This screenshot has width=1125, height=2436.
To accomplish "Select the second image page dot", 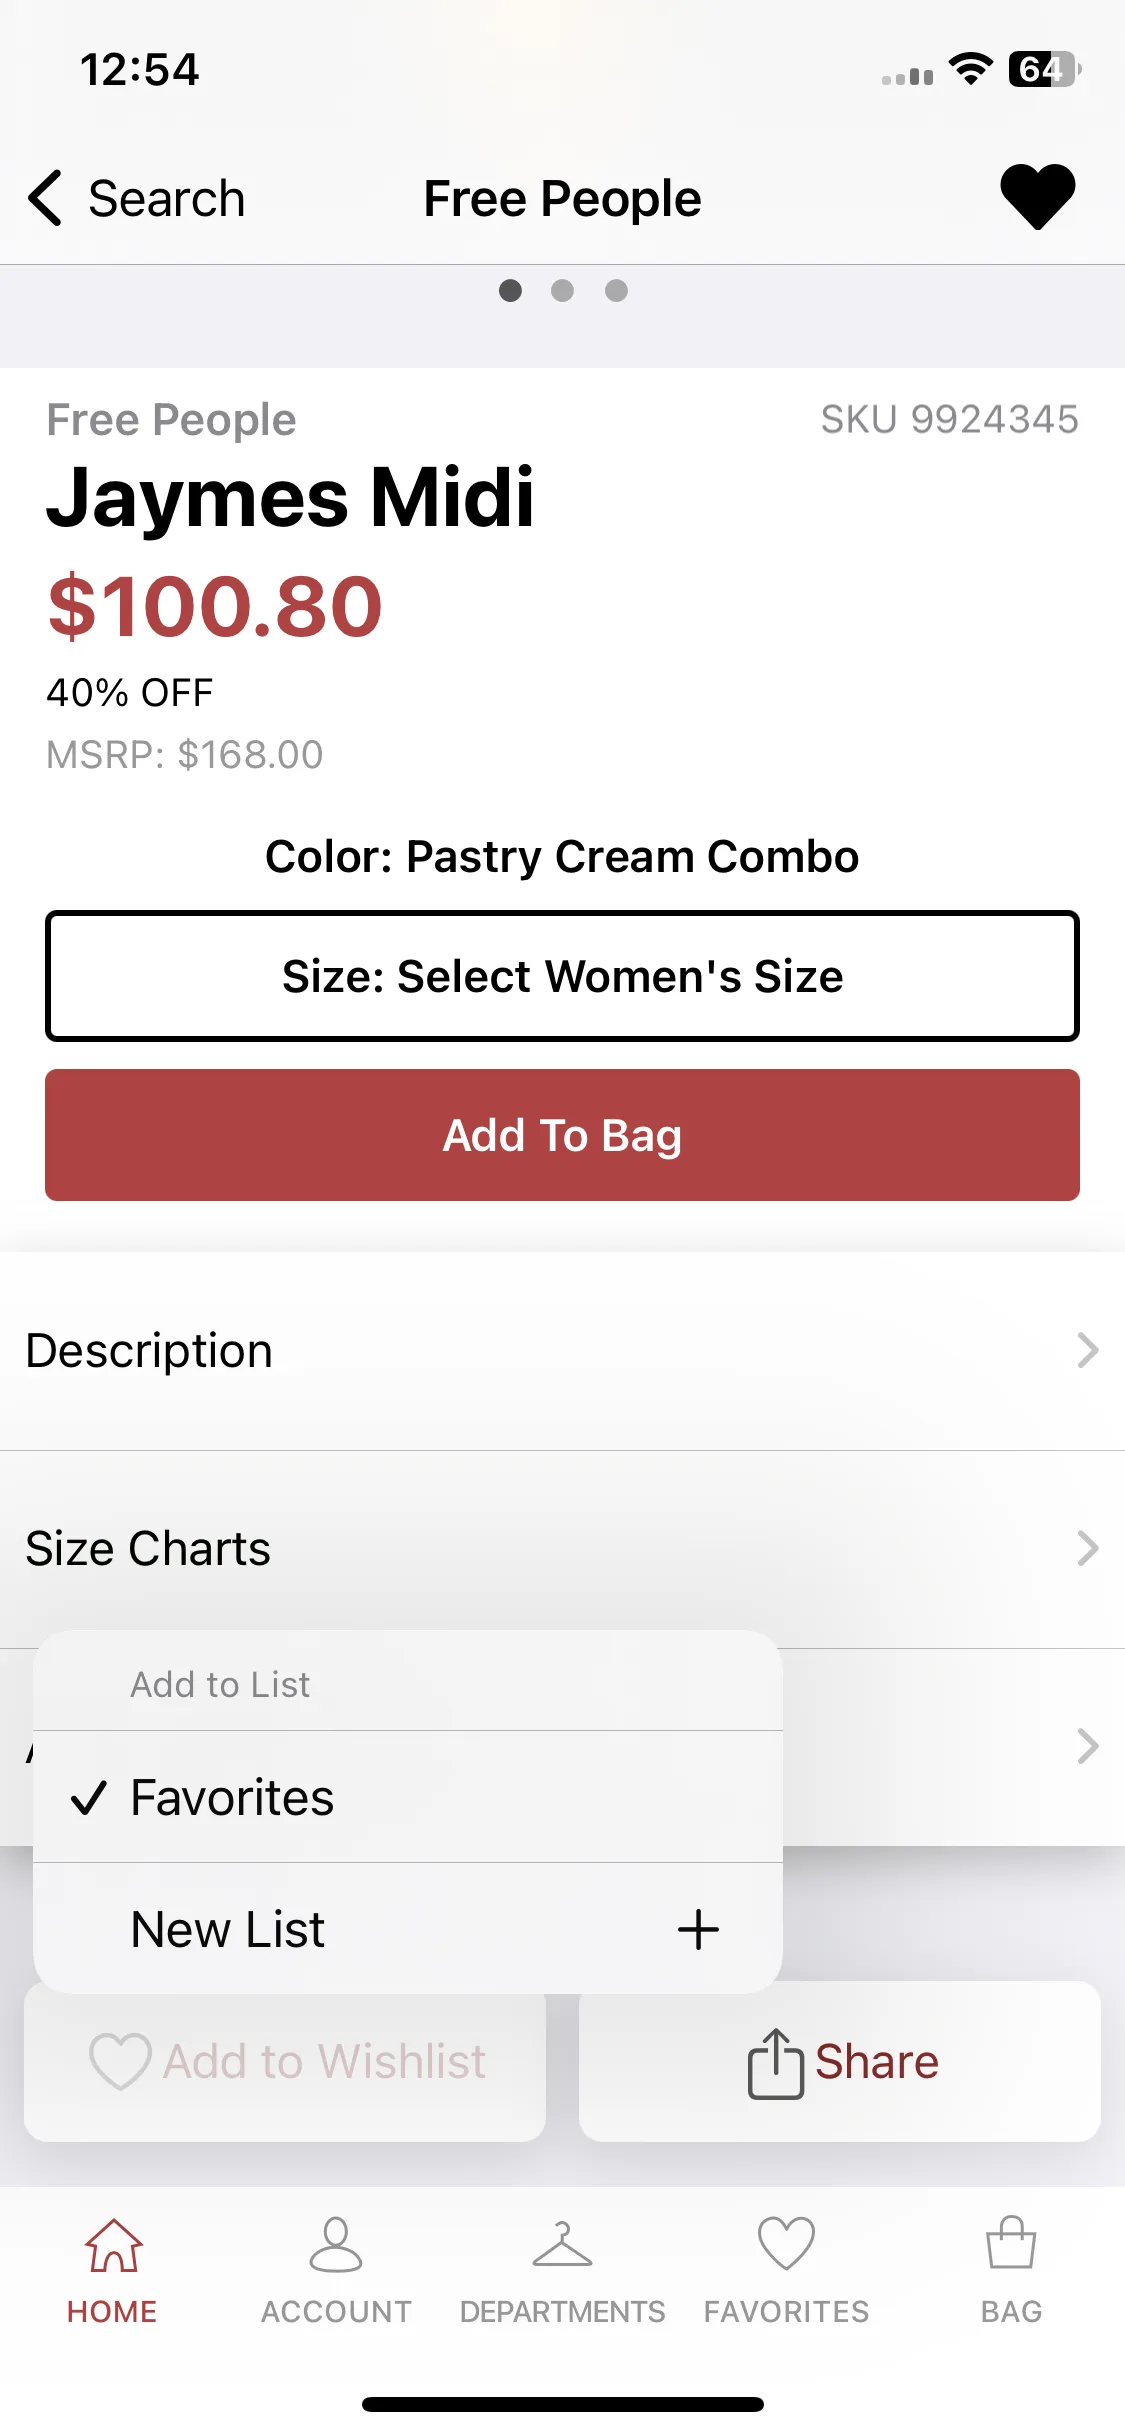I will click(x=562, y=290).
